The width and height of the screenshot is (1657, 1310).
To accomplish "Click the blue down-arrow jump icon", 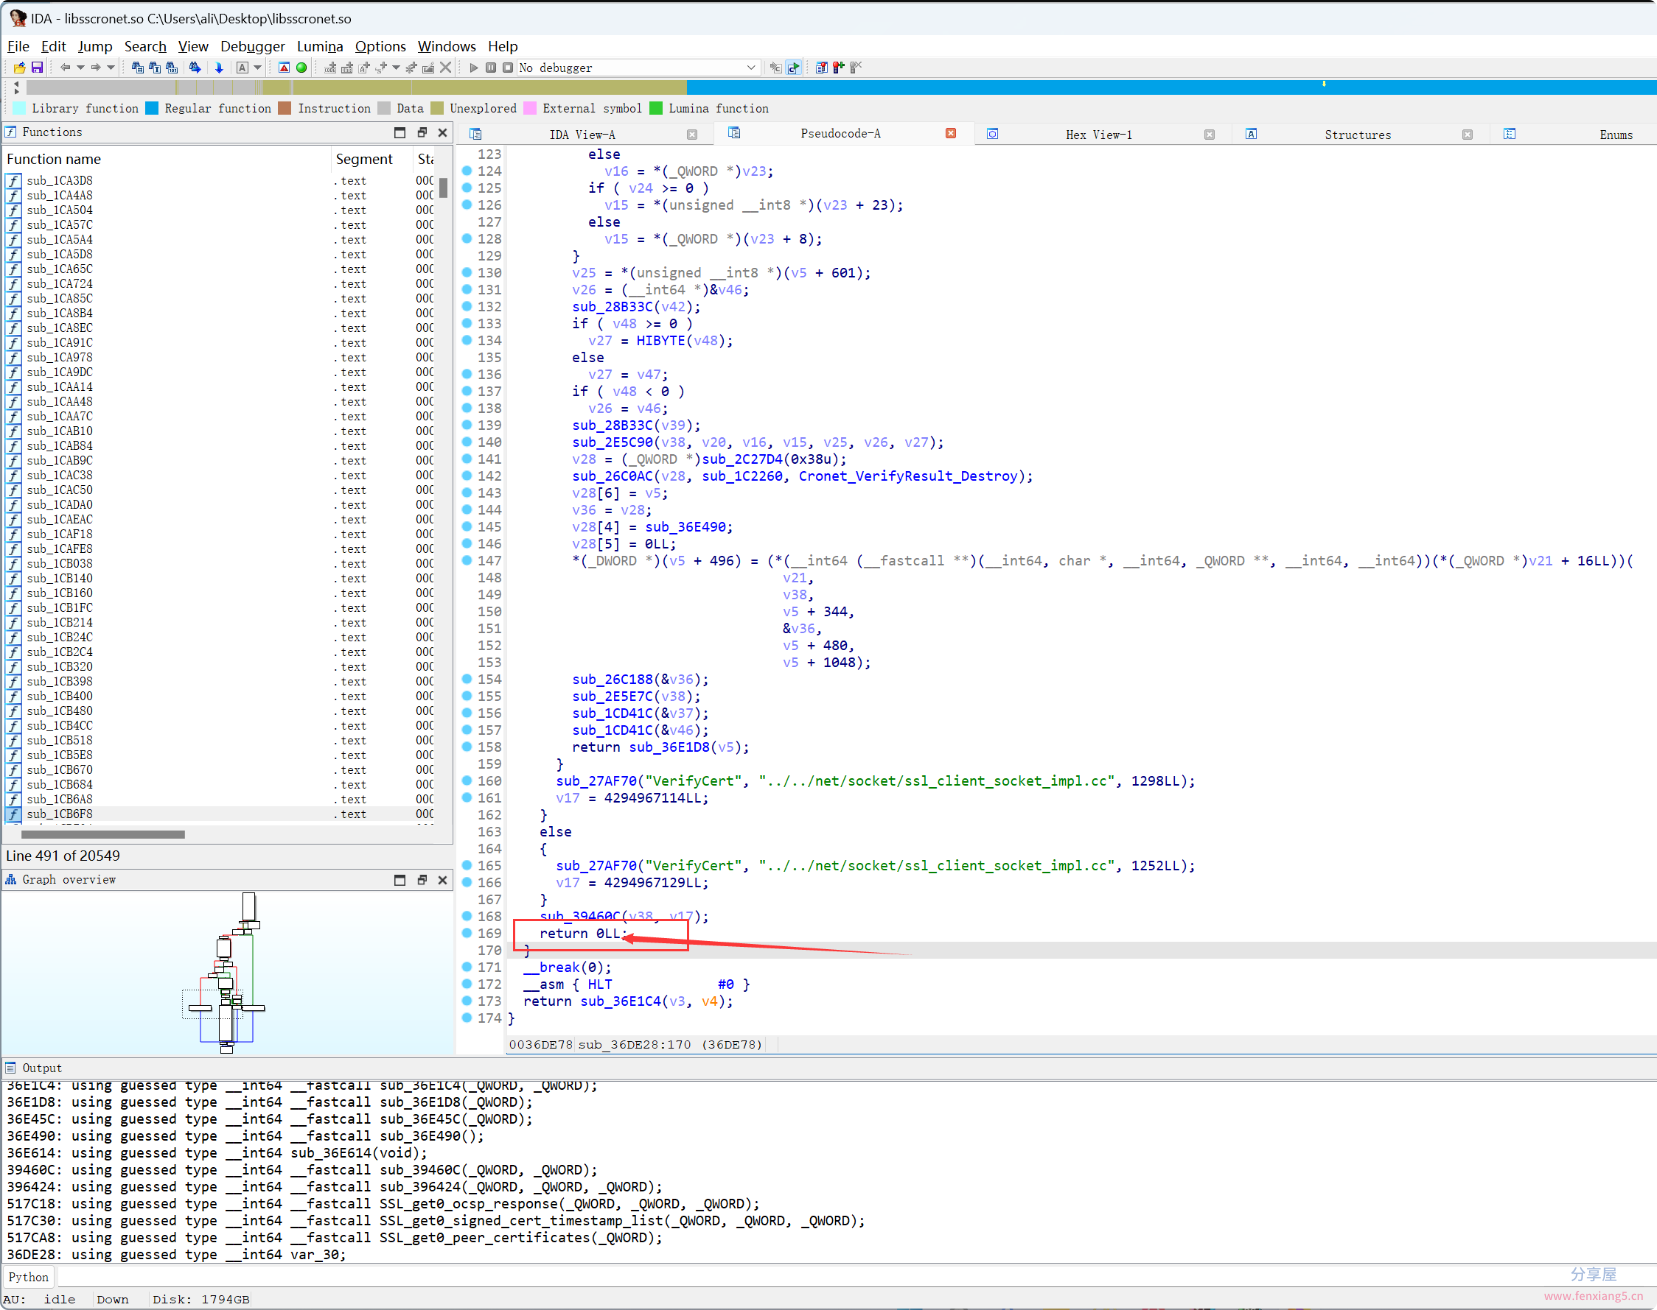I will coord(219,68).
